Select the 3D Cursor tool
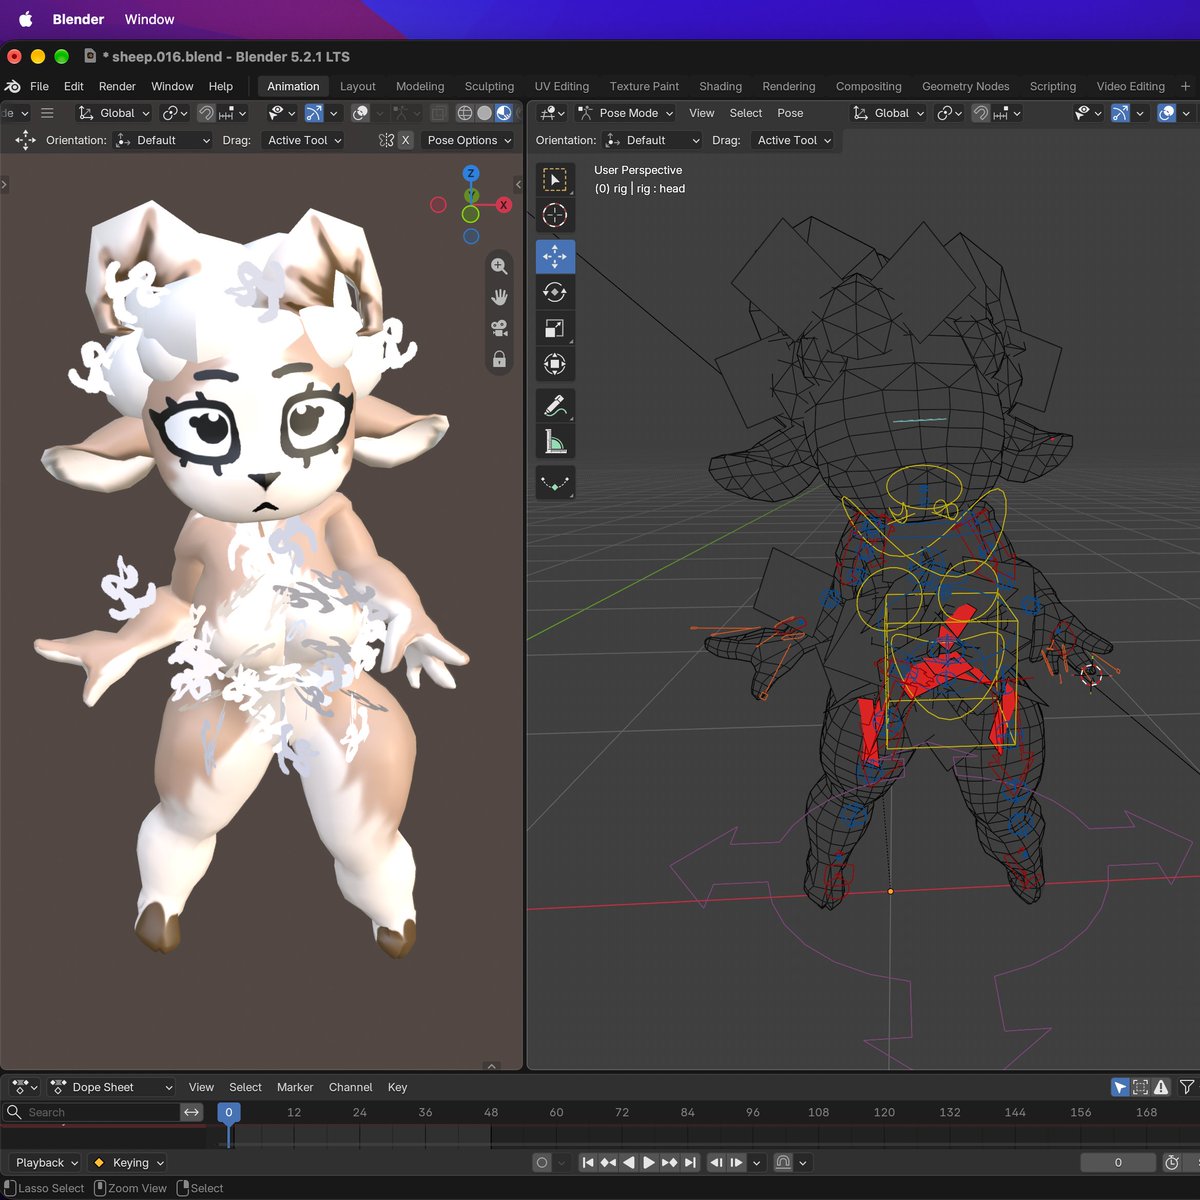 tap(555, 215)
